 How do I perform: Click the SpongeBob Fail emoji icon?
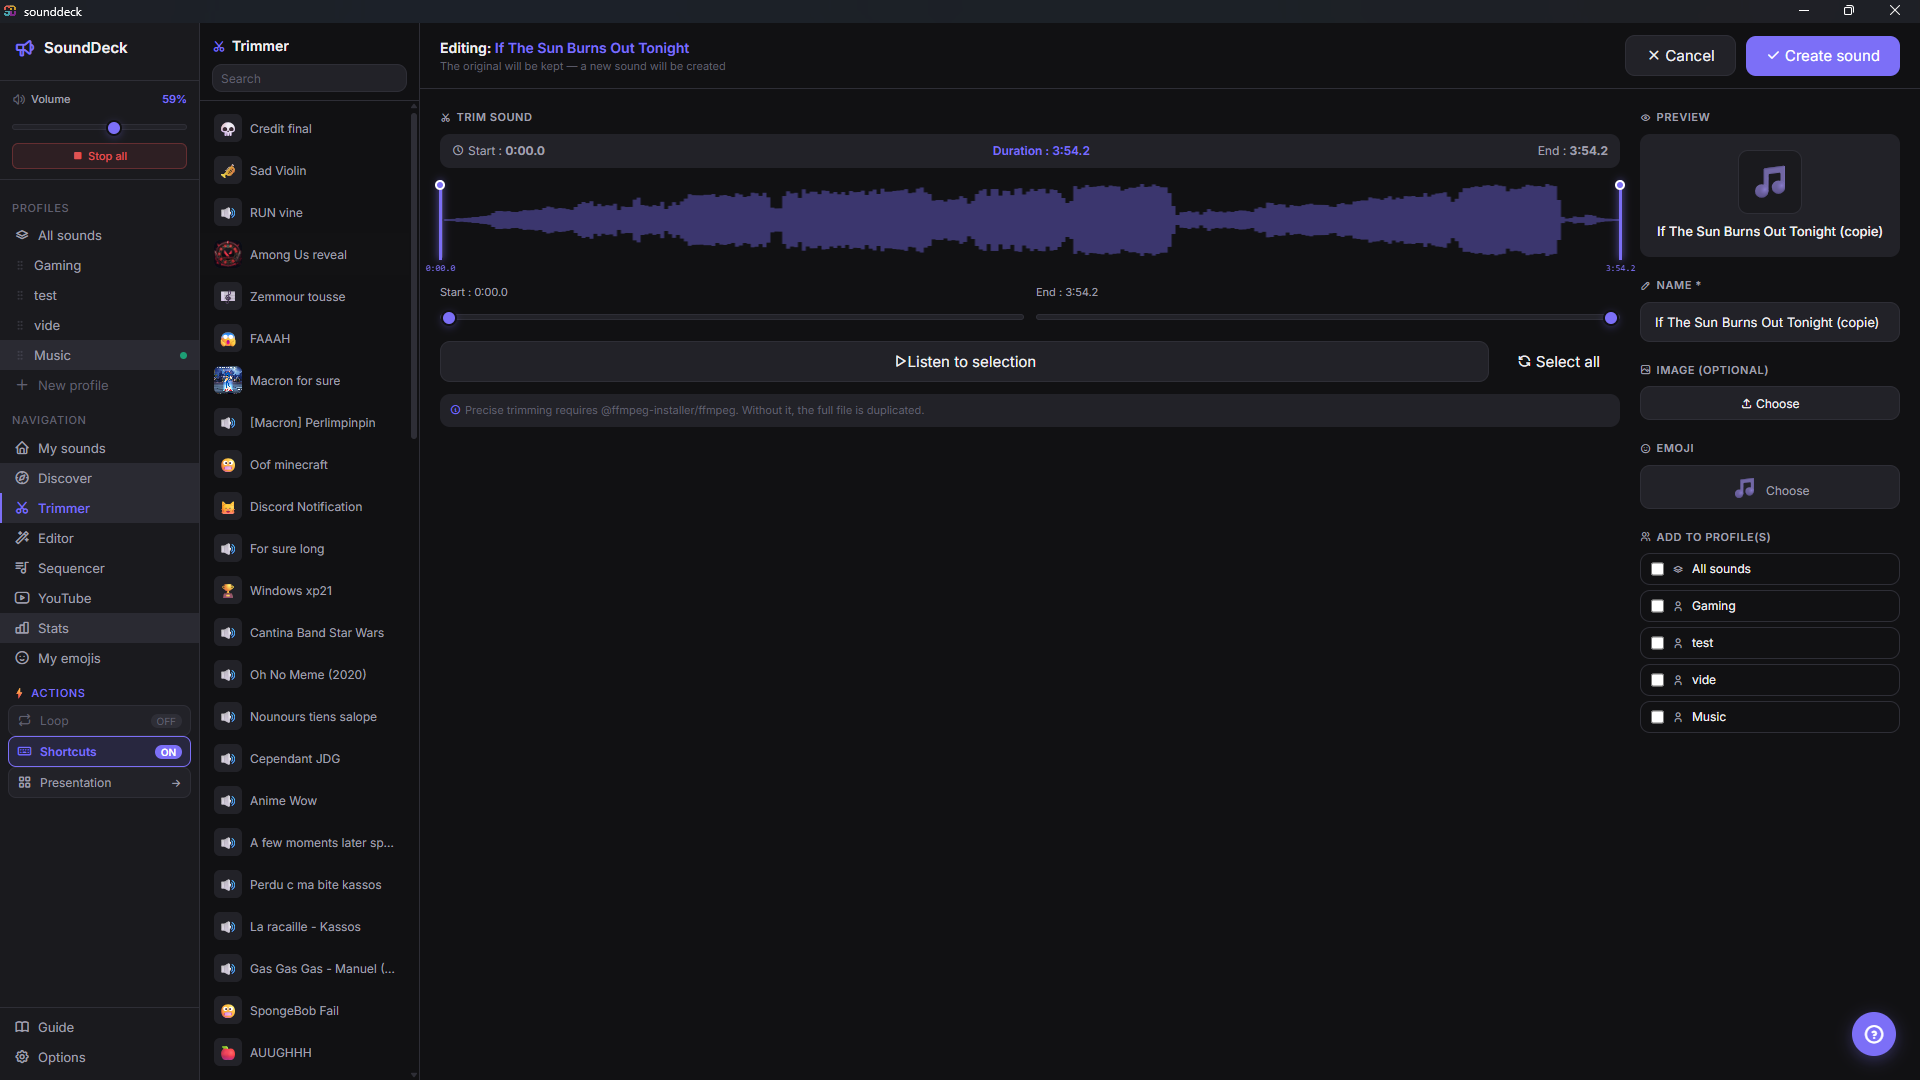coord(228,1011)
